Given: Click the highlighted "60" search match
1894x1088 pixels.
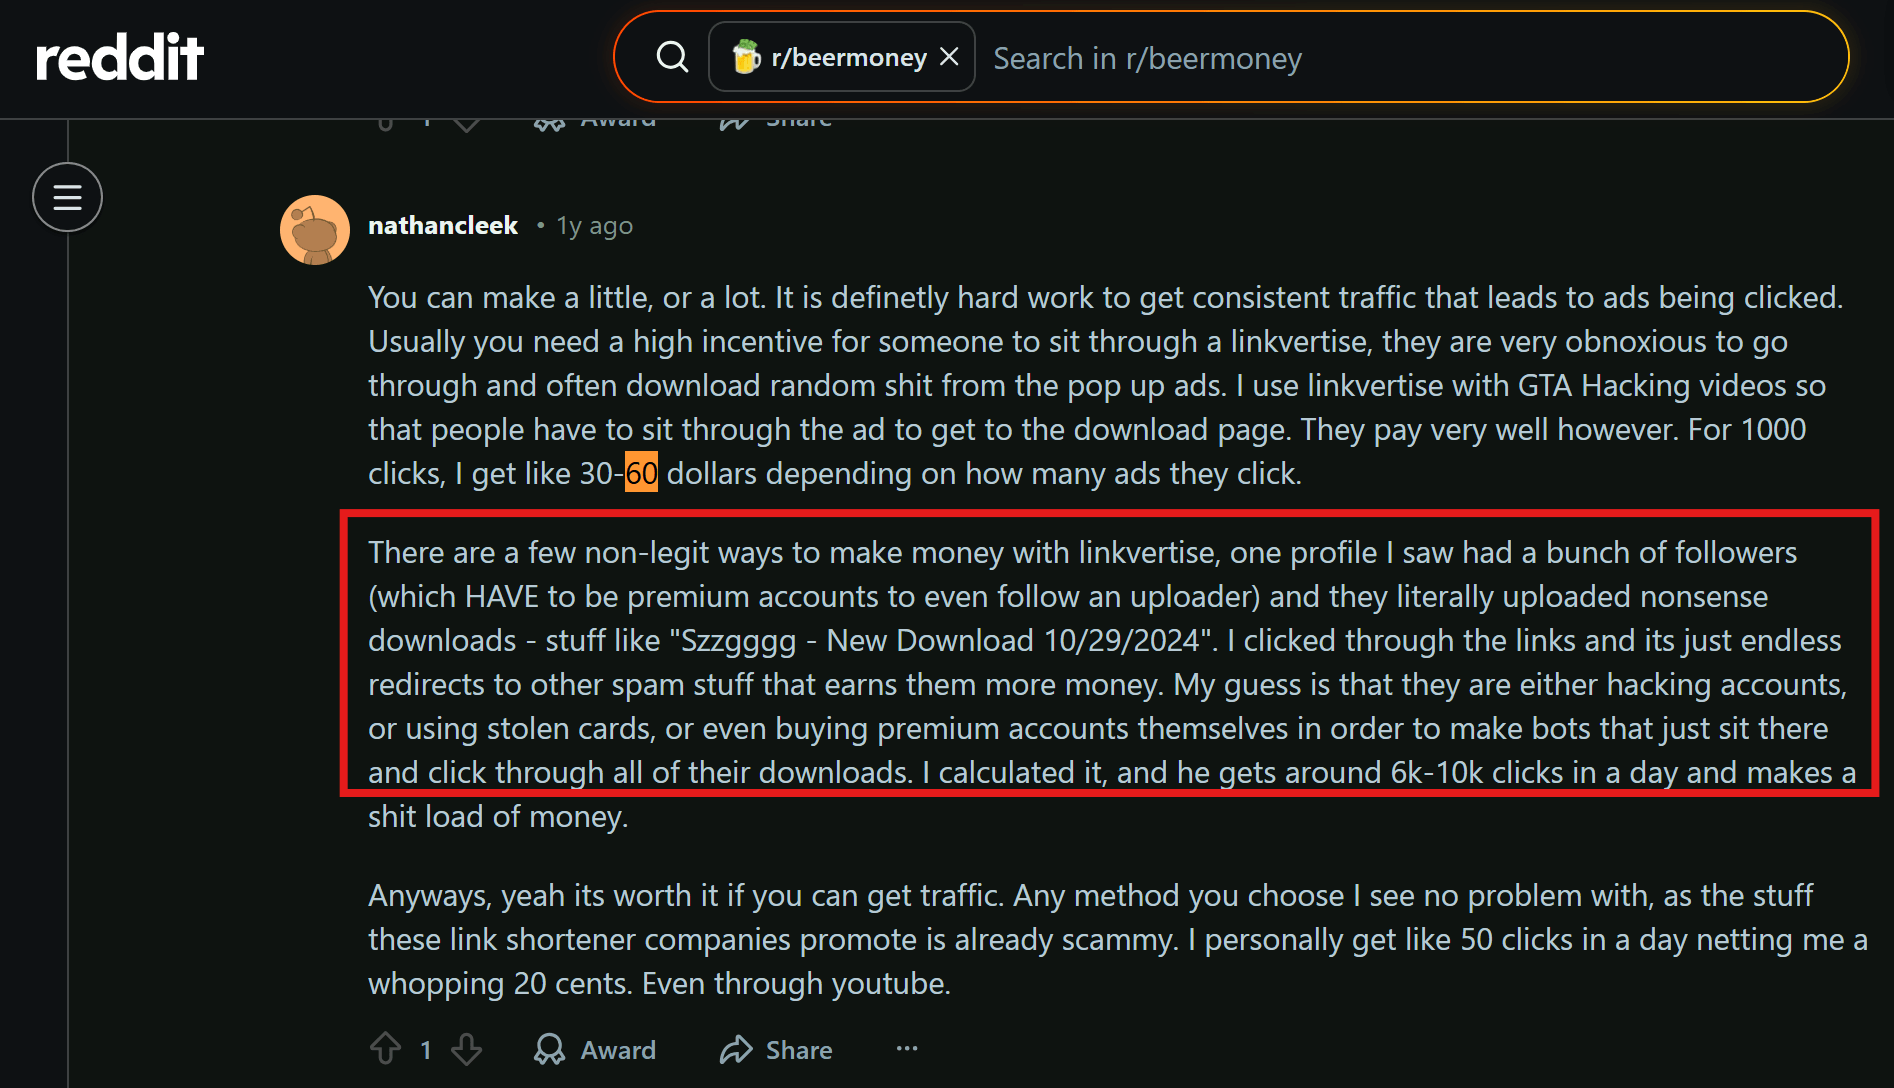Looking at the screenshot, I should pos(641,473).
